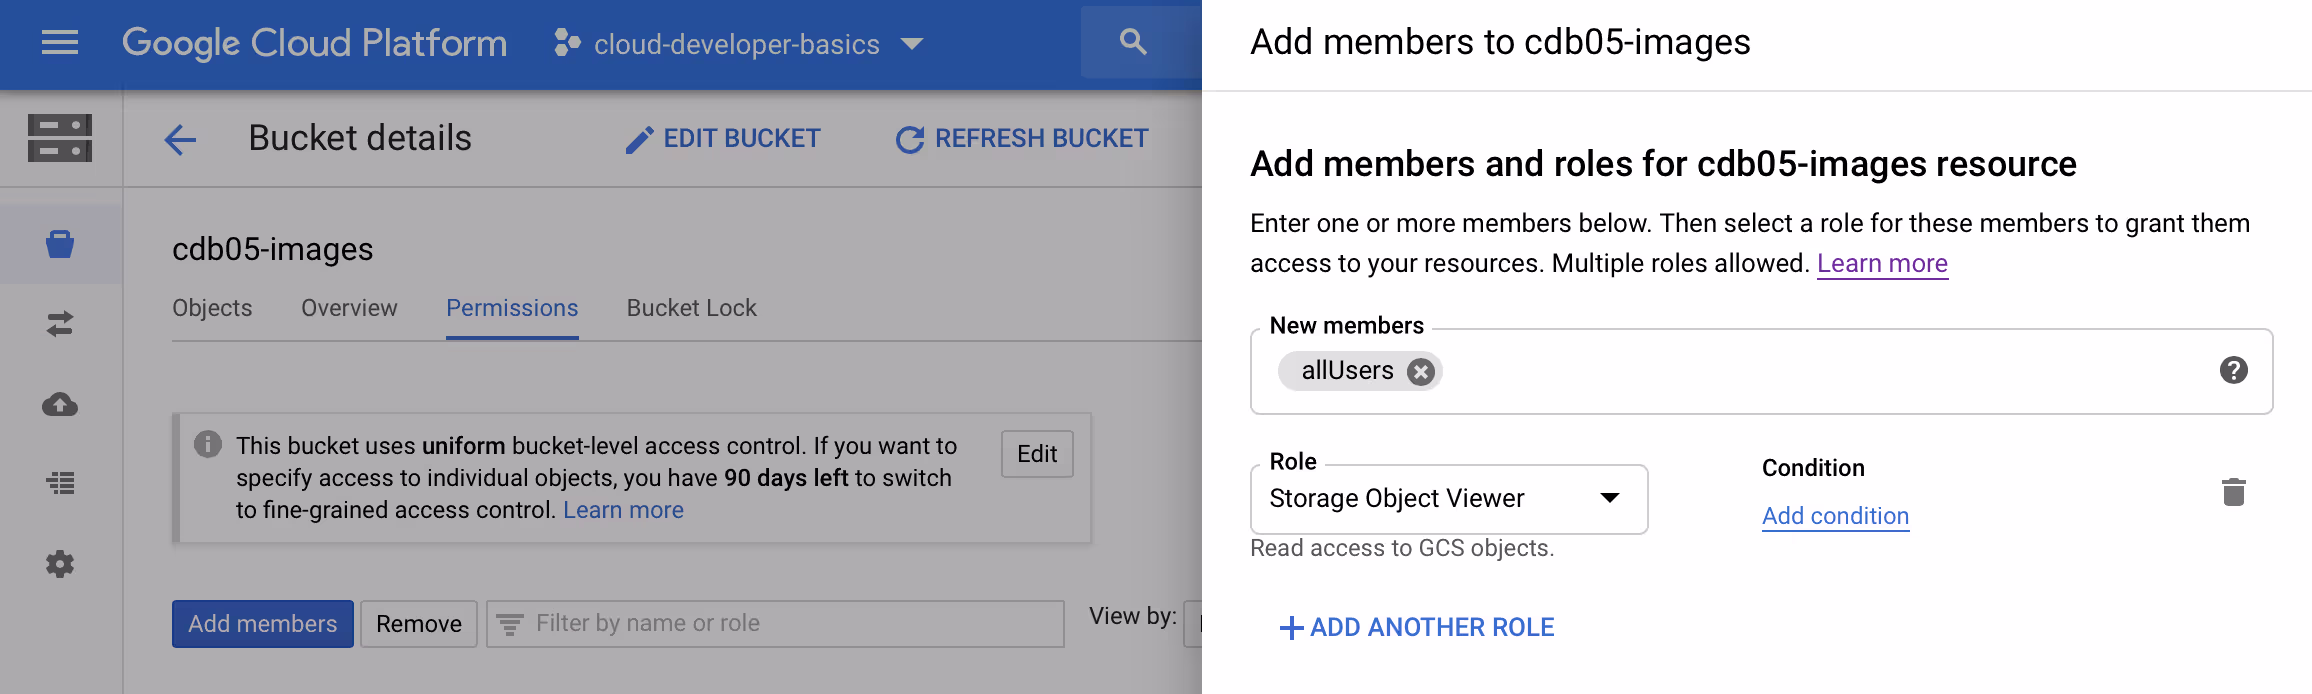
Task: Open the Transfer sidebar icon
Action: [60, 324]
